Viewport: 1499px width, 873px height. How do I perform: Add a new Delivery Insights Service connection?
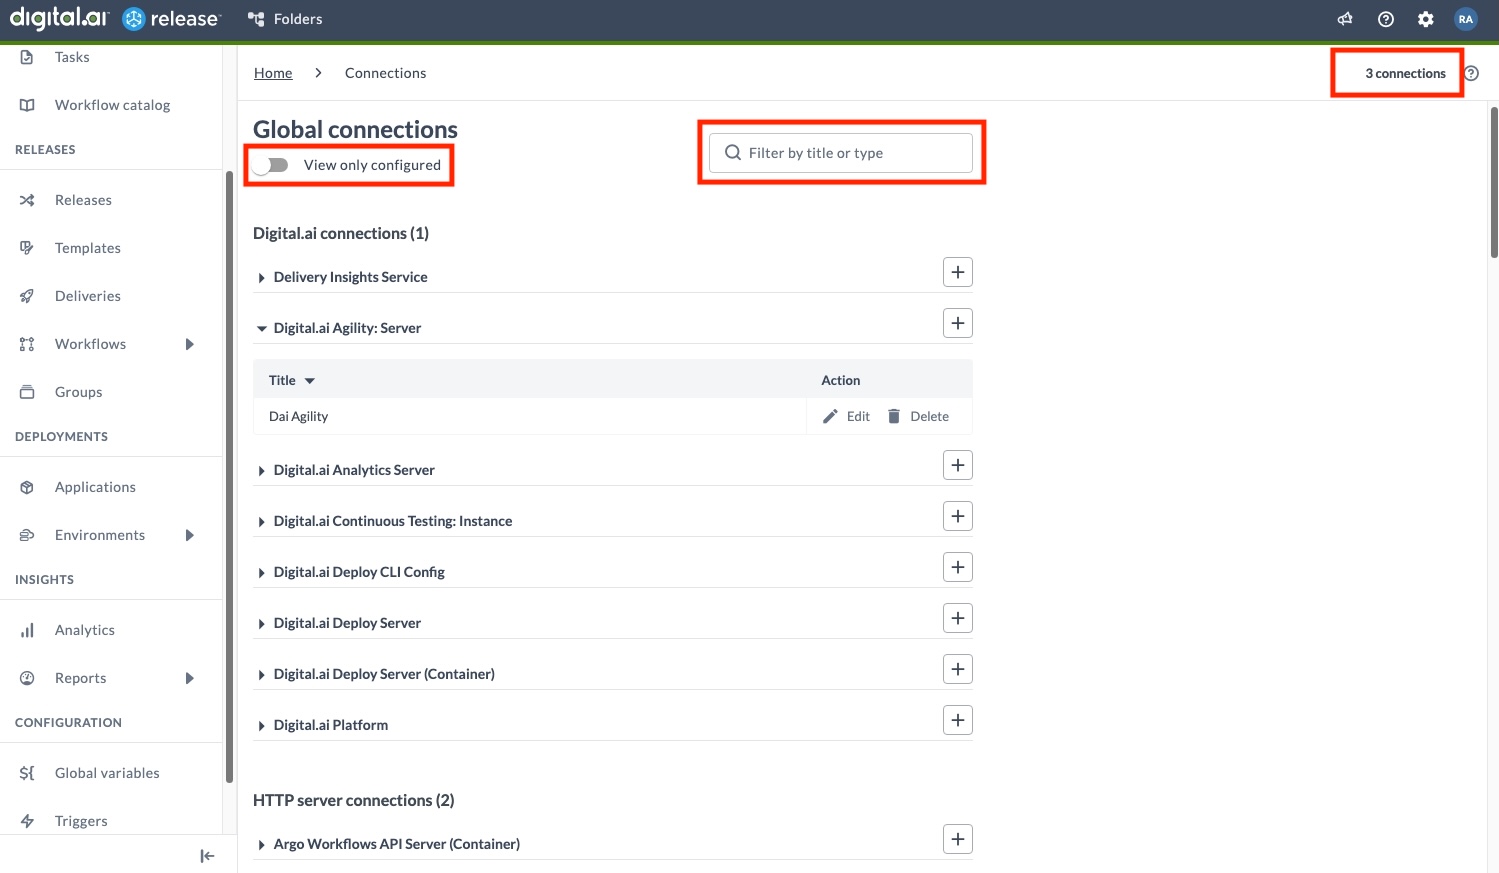pyautogui.click(x=957, y=272)
